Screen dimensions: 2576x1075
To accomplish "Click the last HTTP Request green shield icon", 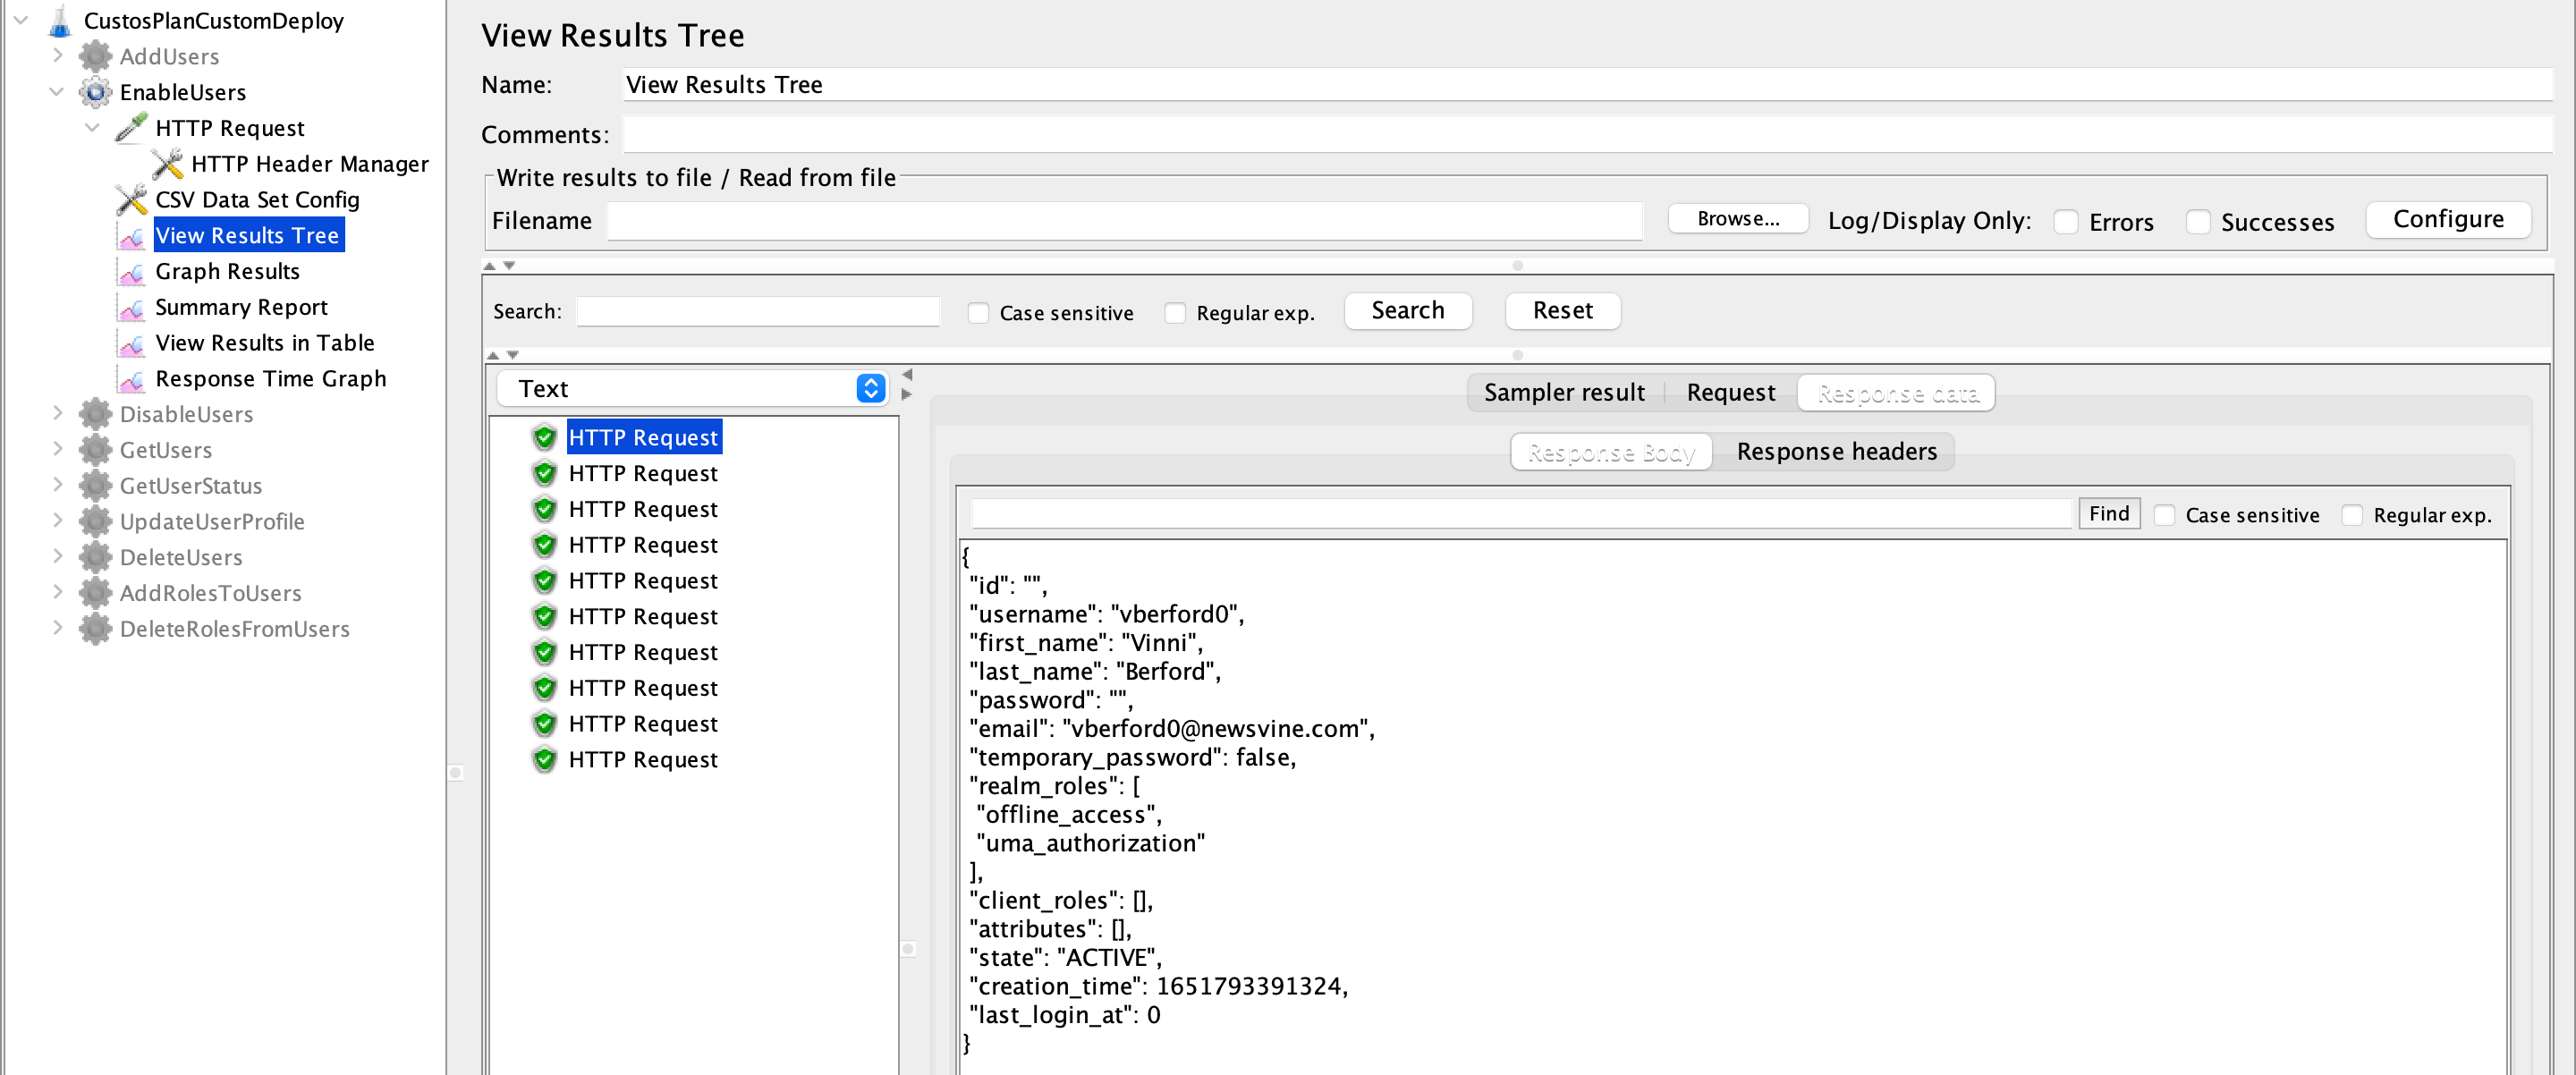I will pos(544,760).
